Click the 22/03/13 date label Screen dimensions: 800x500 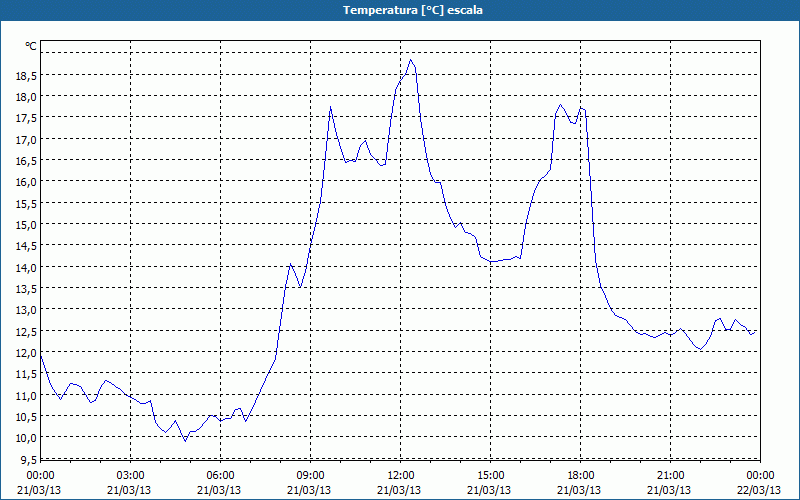759,490
